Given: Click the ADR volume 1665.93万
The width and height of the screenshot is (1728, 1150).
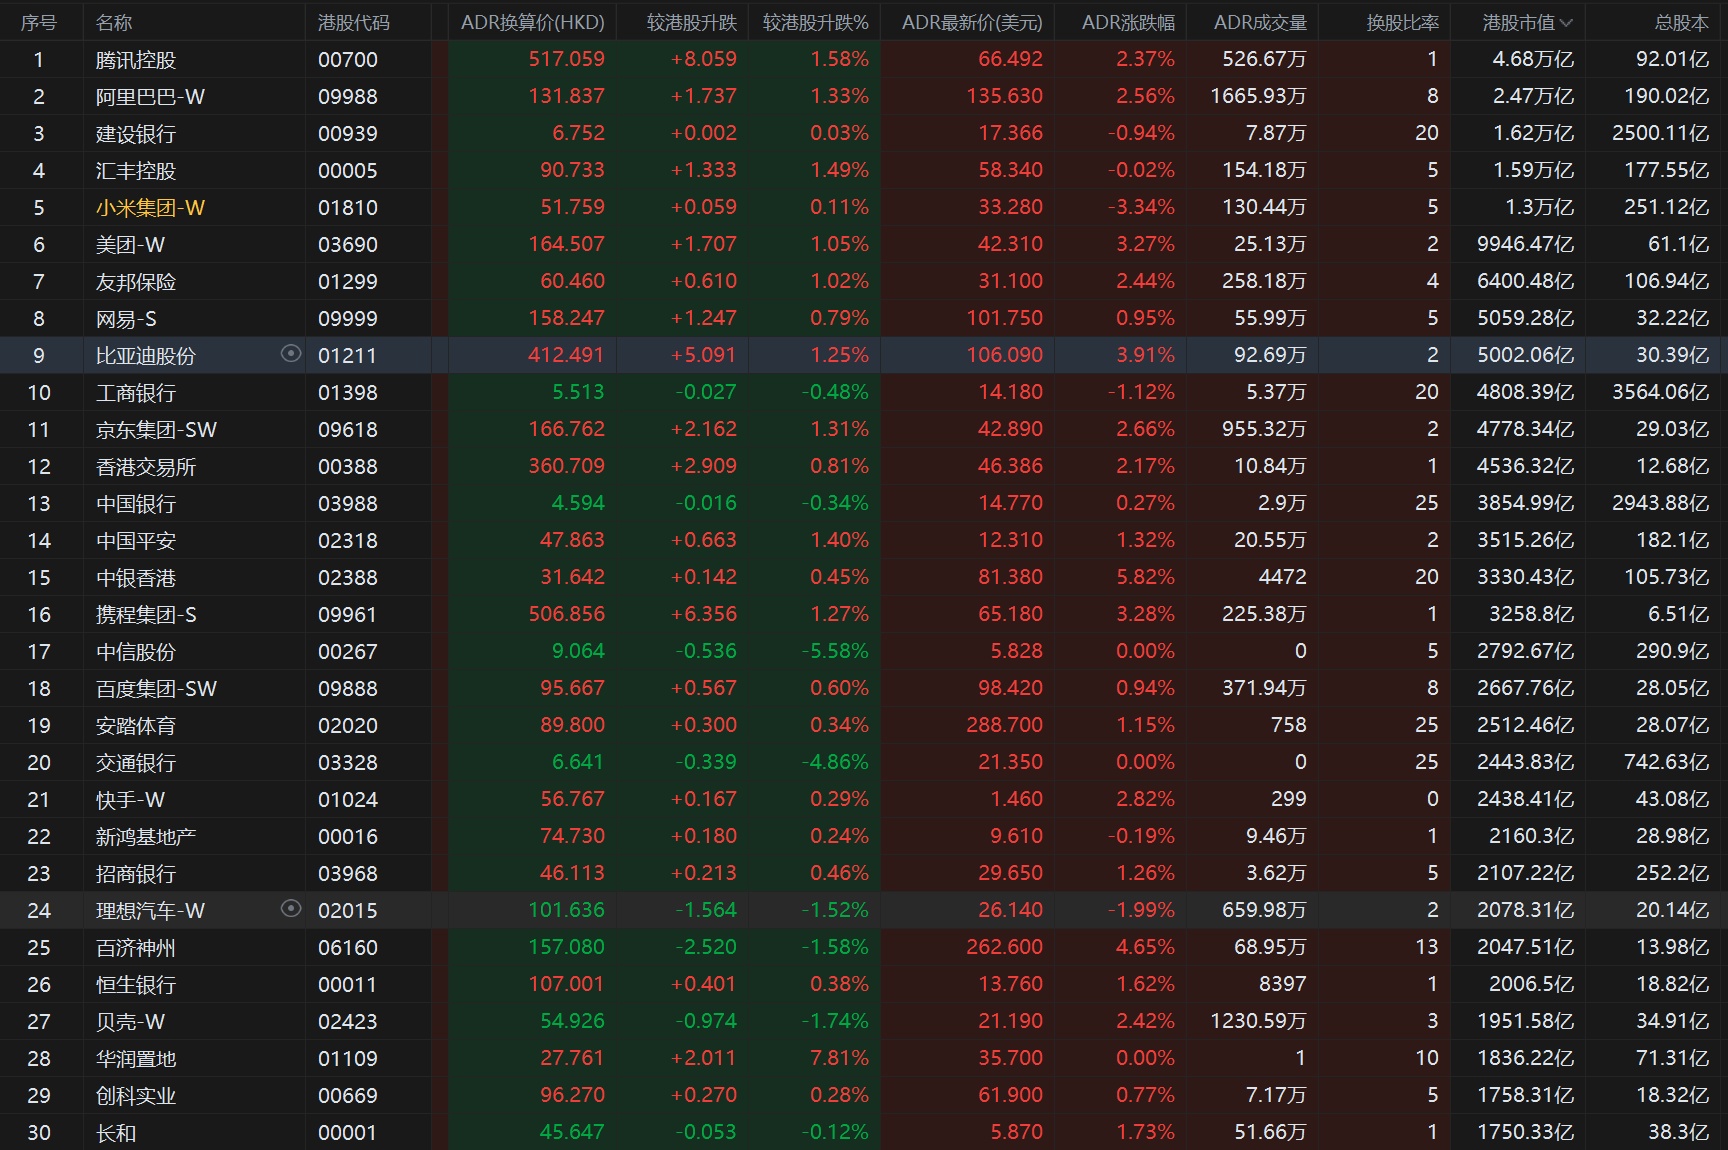Looking at the screenshot, I should 1259,96.
